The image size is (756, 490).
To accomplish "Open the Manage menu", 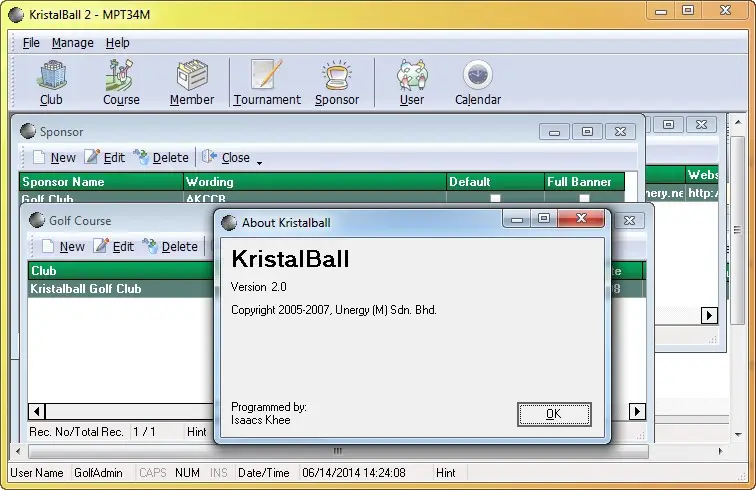I will 73,43.
